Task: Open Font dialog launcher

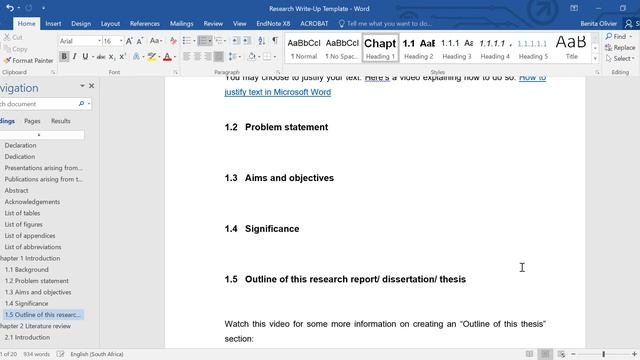Action: (175, 72)
